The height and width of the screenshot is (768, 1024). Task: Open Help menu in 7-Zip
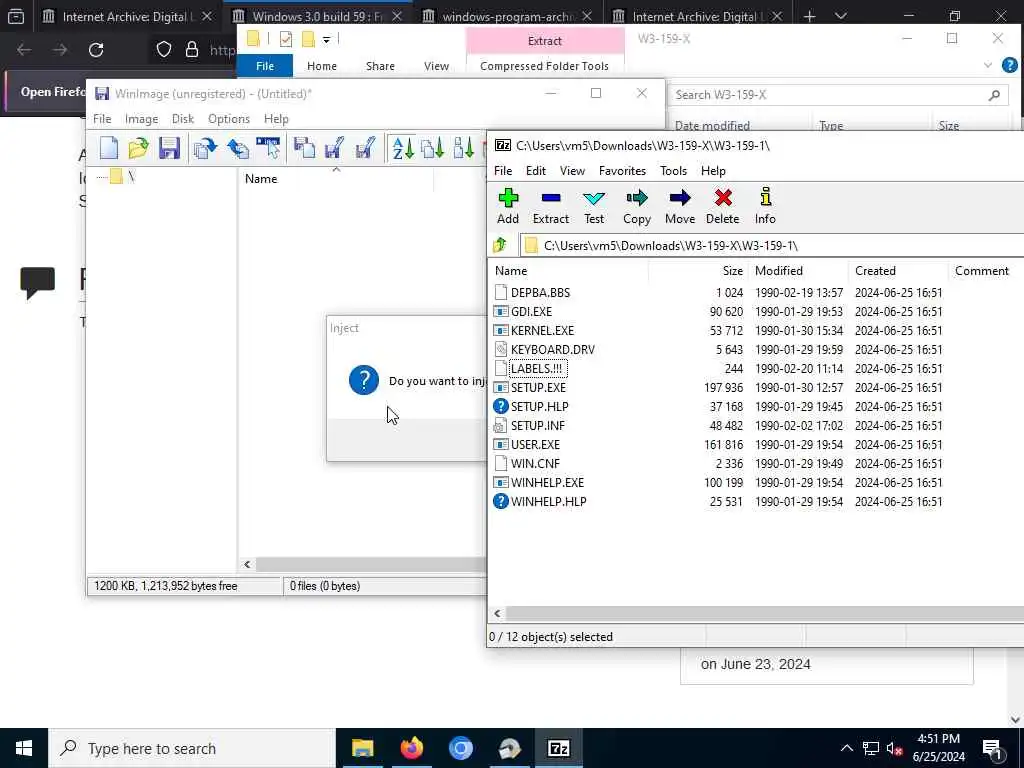point(713,170)
